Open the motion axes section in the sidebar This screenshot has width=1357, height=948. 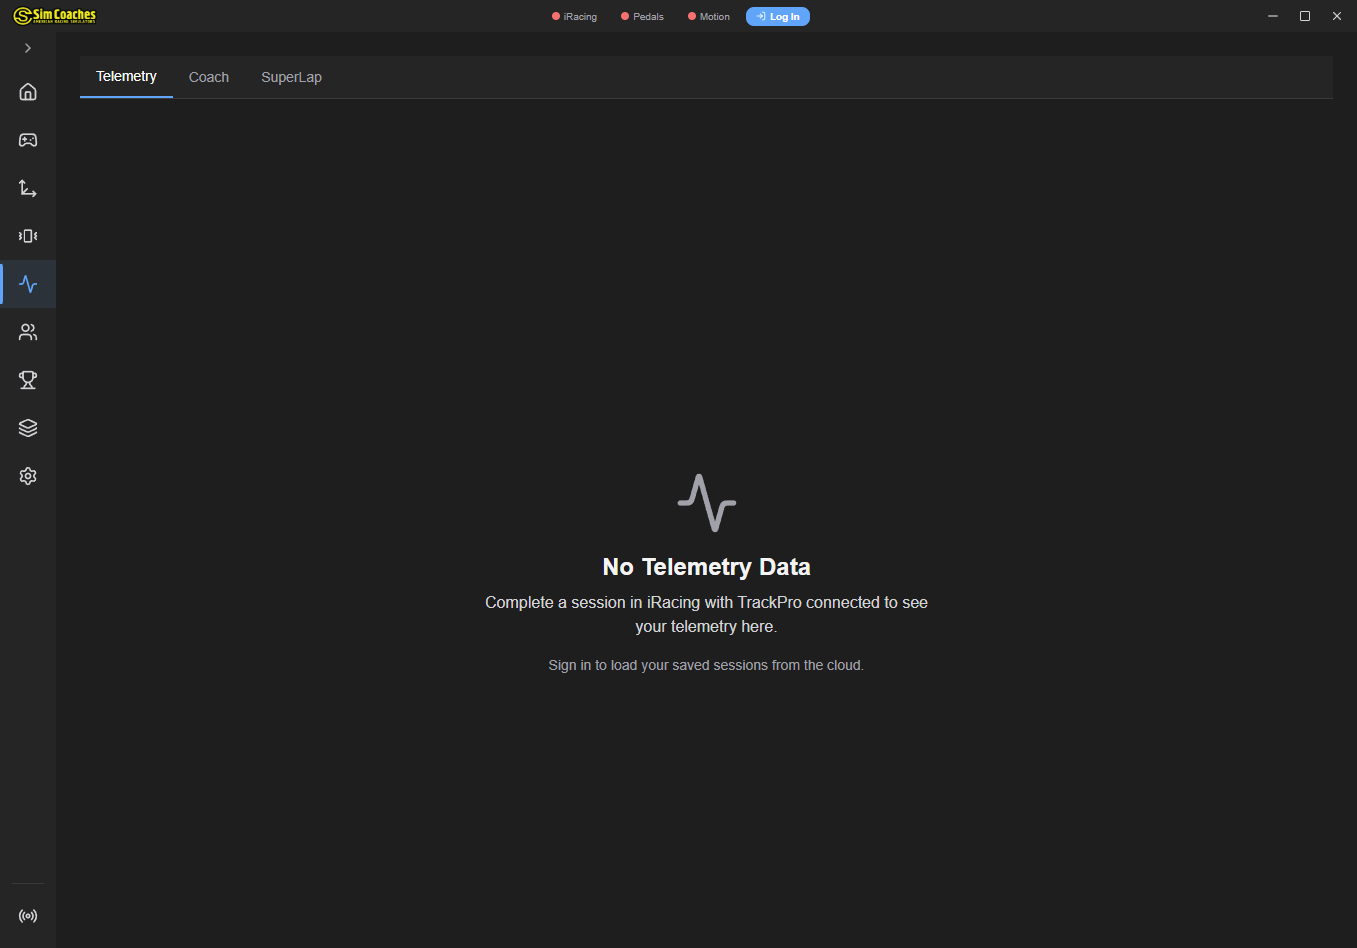pos(27,188)
